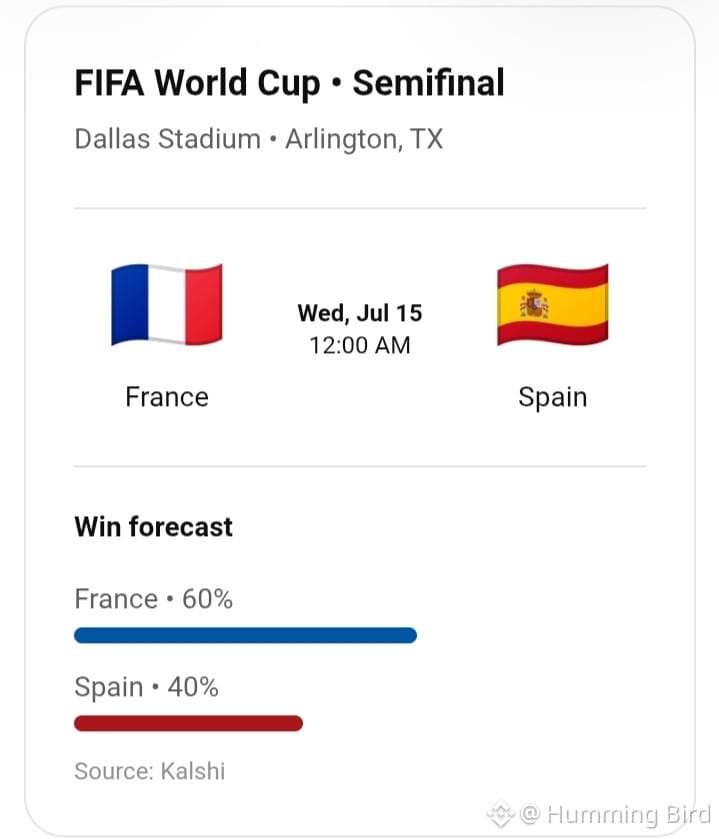Viewport: 719px width, 839px height.
Task: Click the Semifinal stage label
Action: pyautogui.click(x=429, y=83)
